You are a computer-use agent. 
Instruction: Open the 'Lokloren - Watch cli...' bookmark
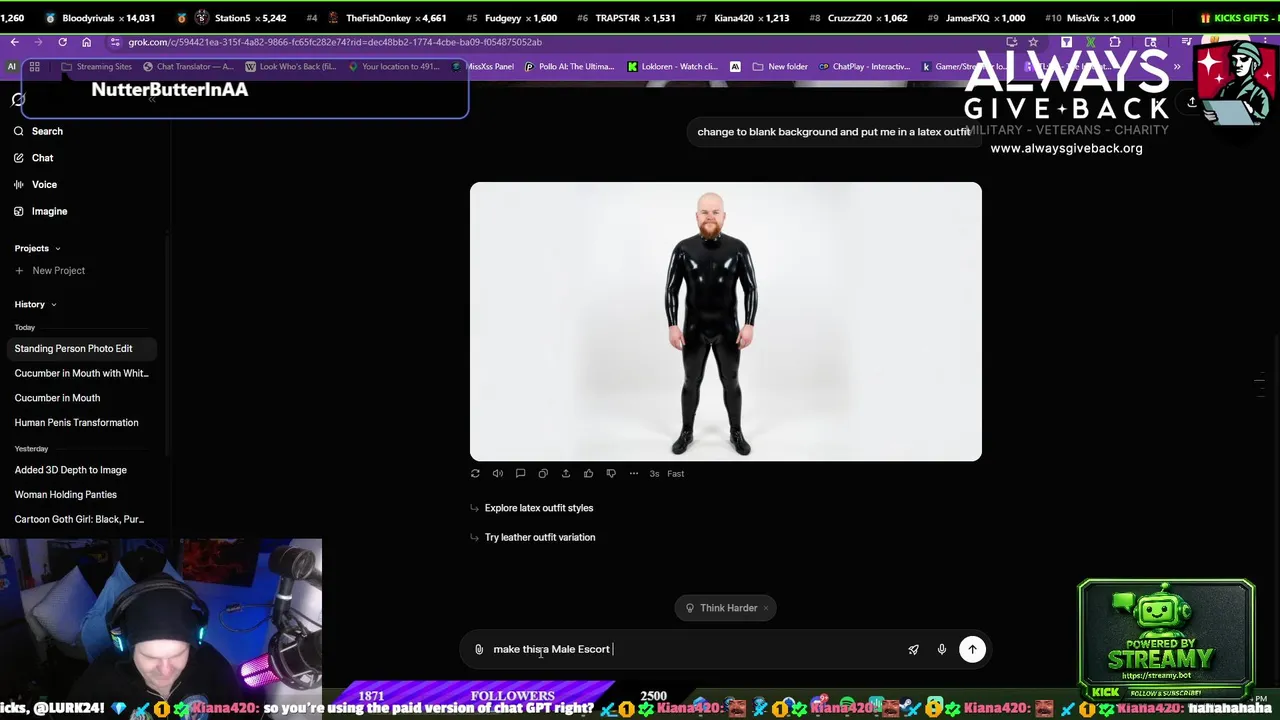click(x=673, y=67)
